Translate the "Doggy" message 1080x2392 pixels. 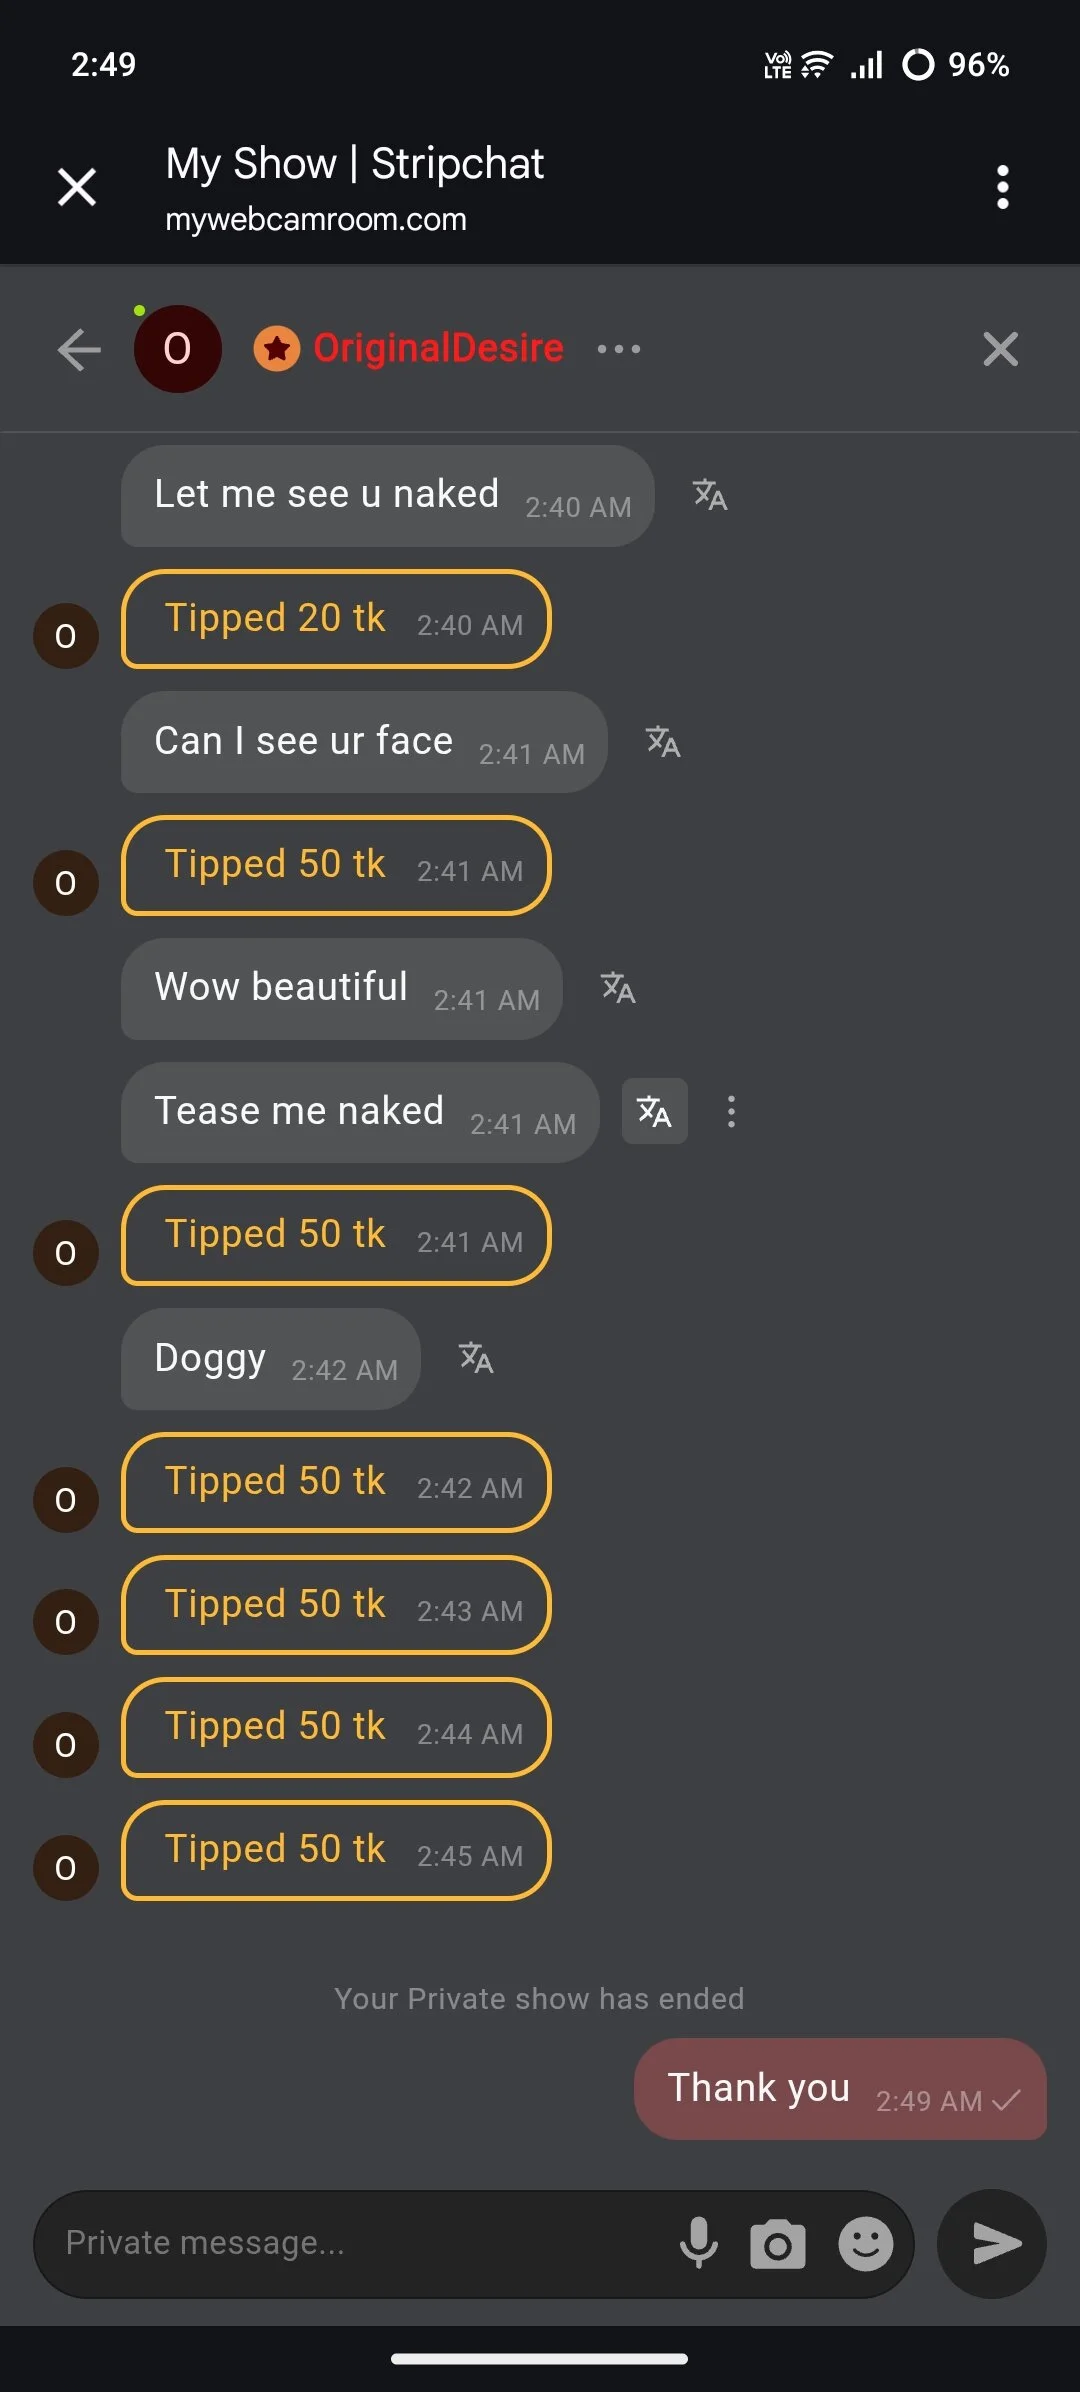476,1358
